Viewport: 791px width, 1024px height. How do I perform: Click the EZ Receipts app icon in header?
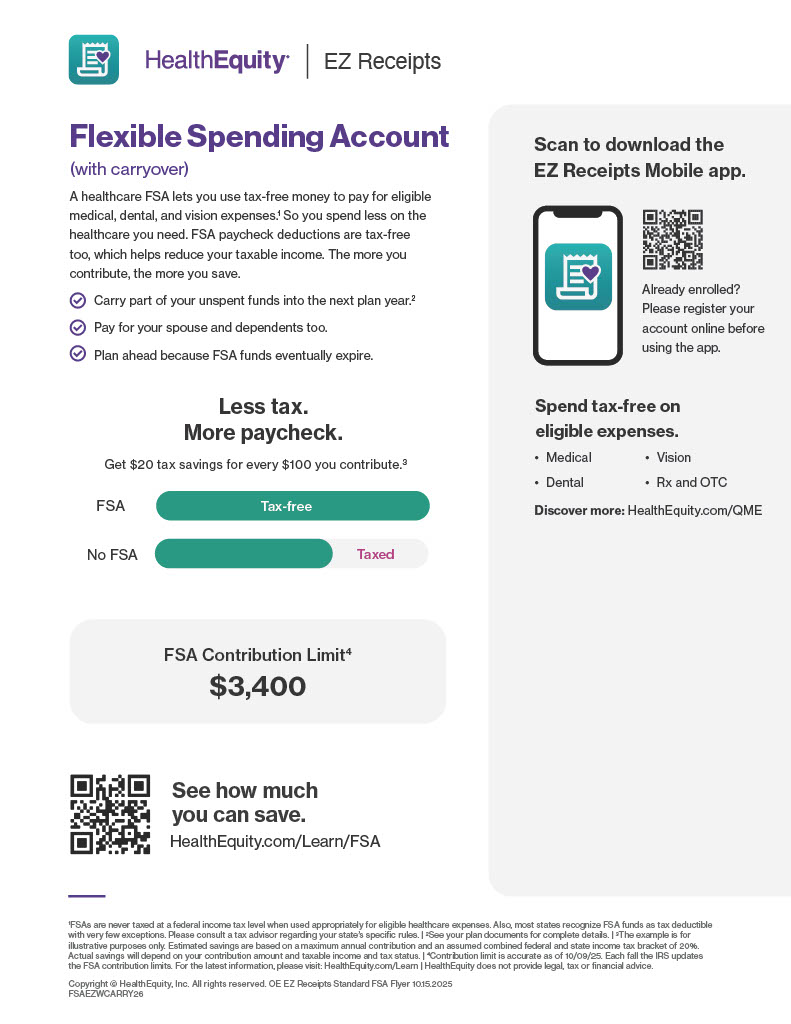tap(94, 60)
